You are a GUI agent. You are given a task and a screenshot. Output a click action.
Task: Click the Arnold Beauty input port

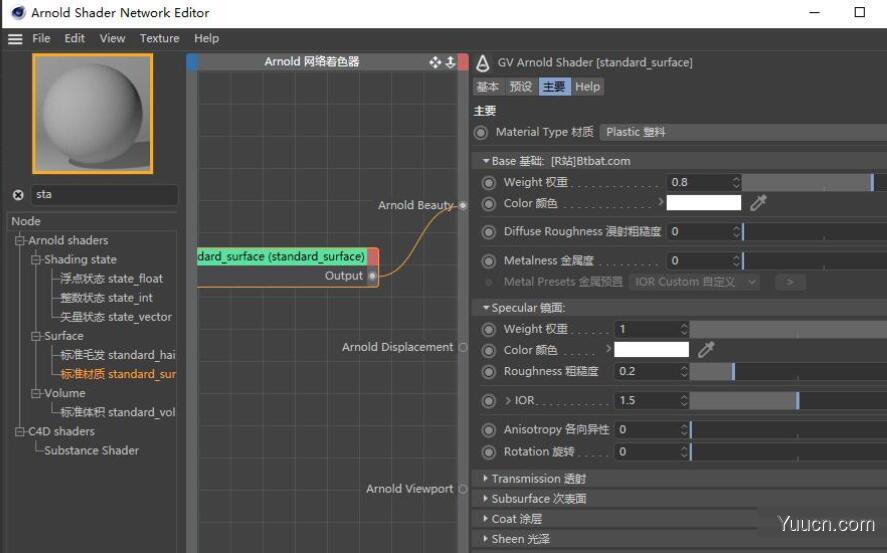463,205
